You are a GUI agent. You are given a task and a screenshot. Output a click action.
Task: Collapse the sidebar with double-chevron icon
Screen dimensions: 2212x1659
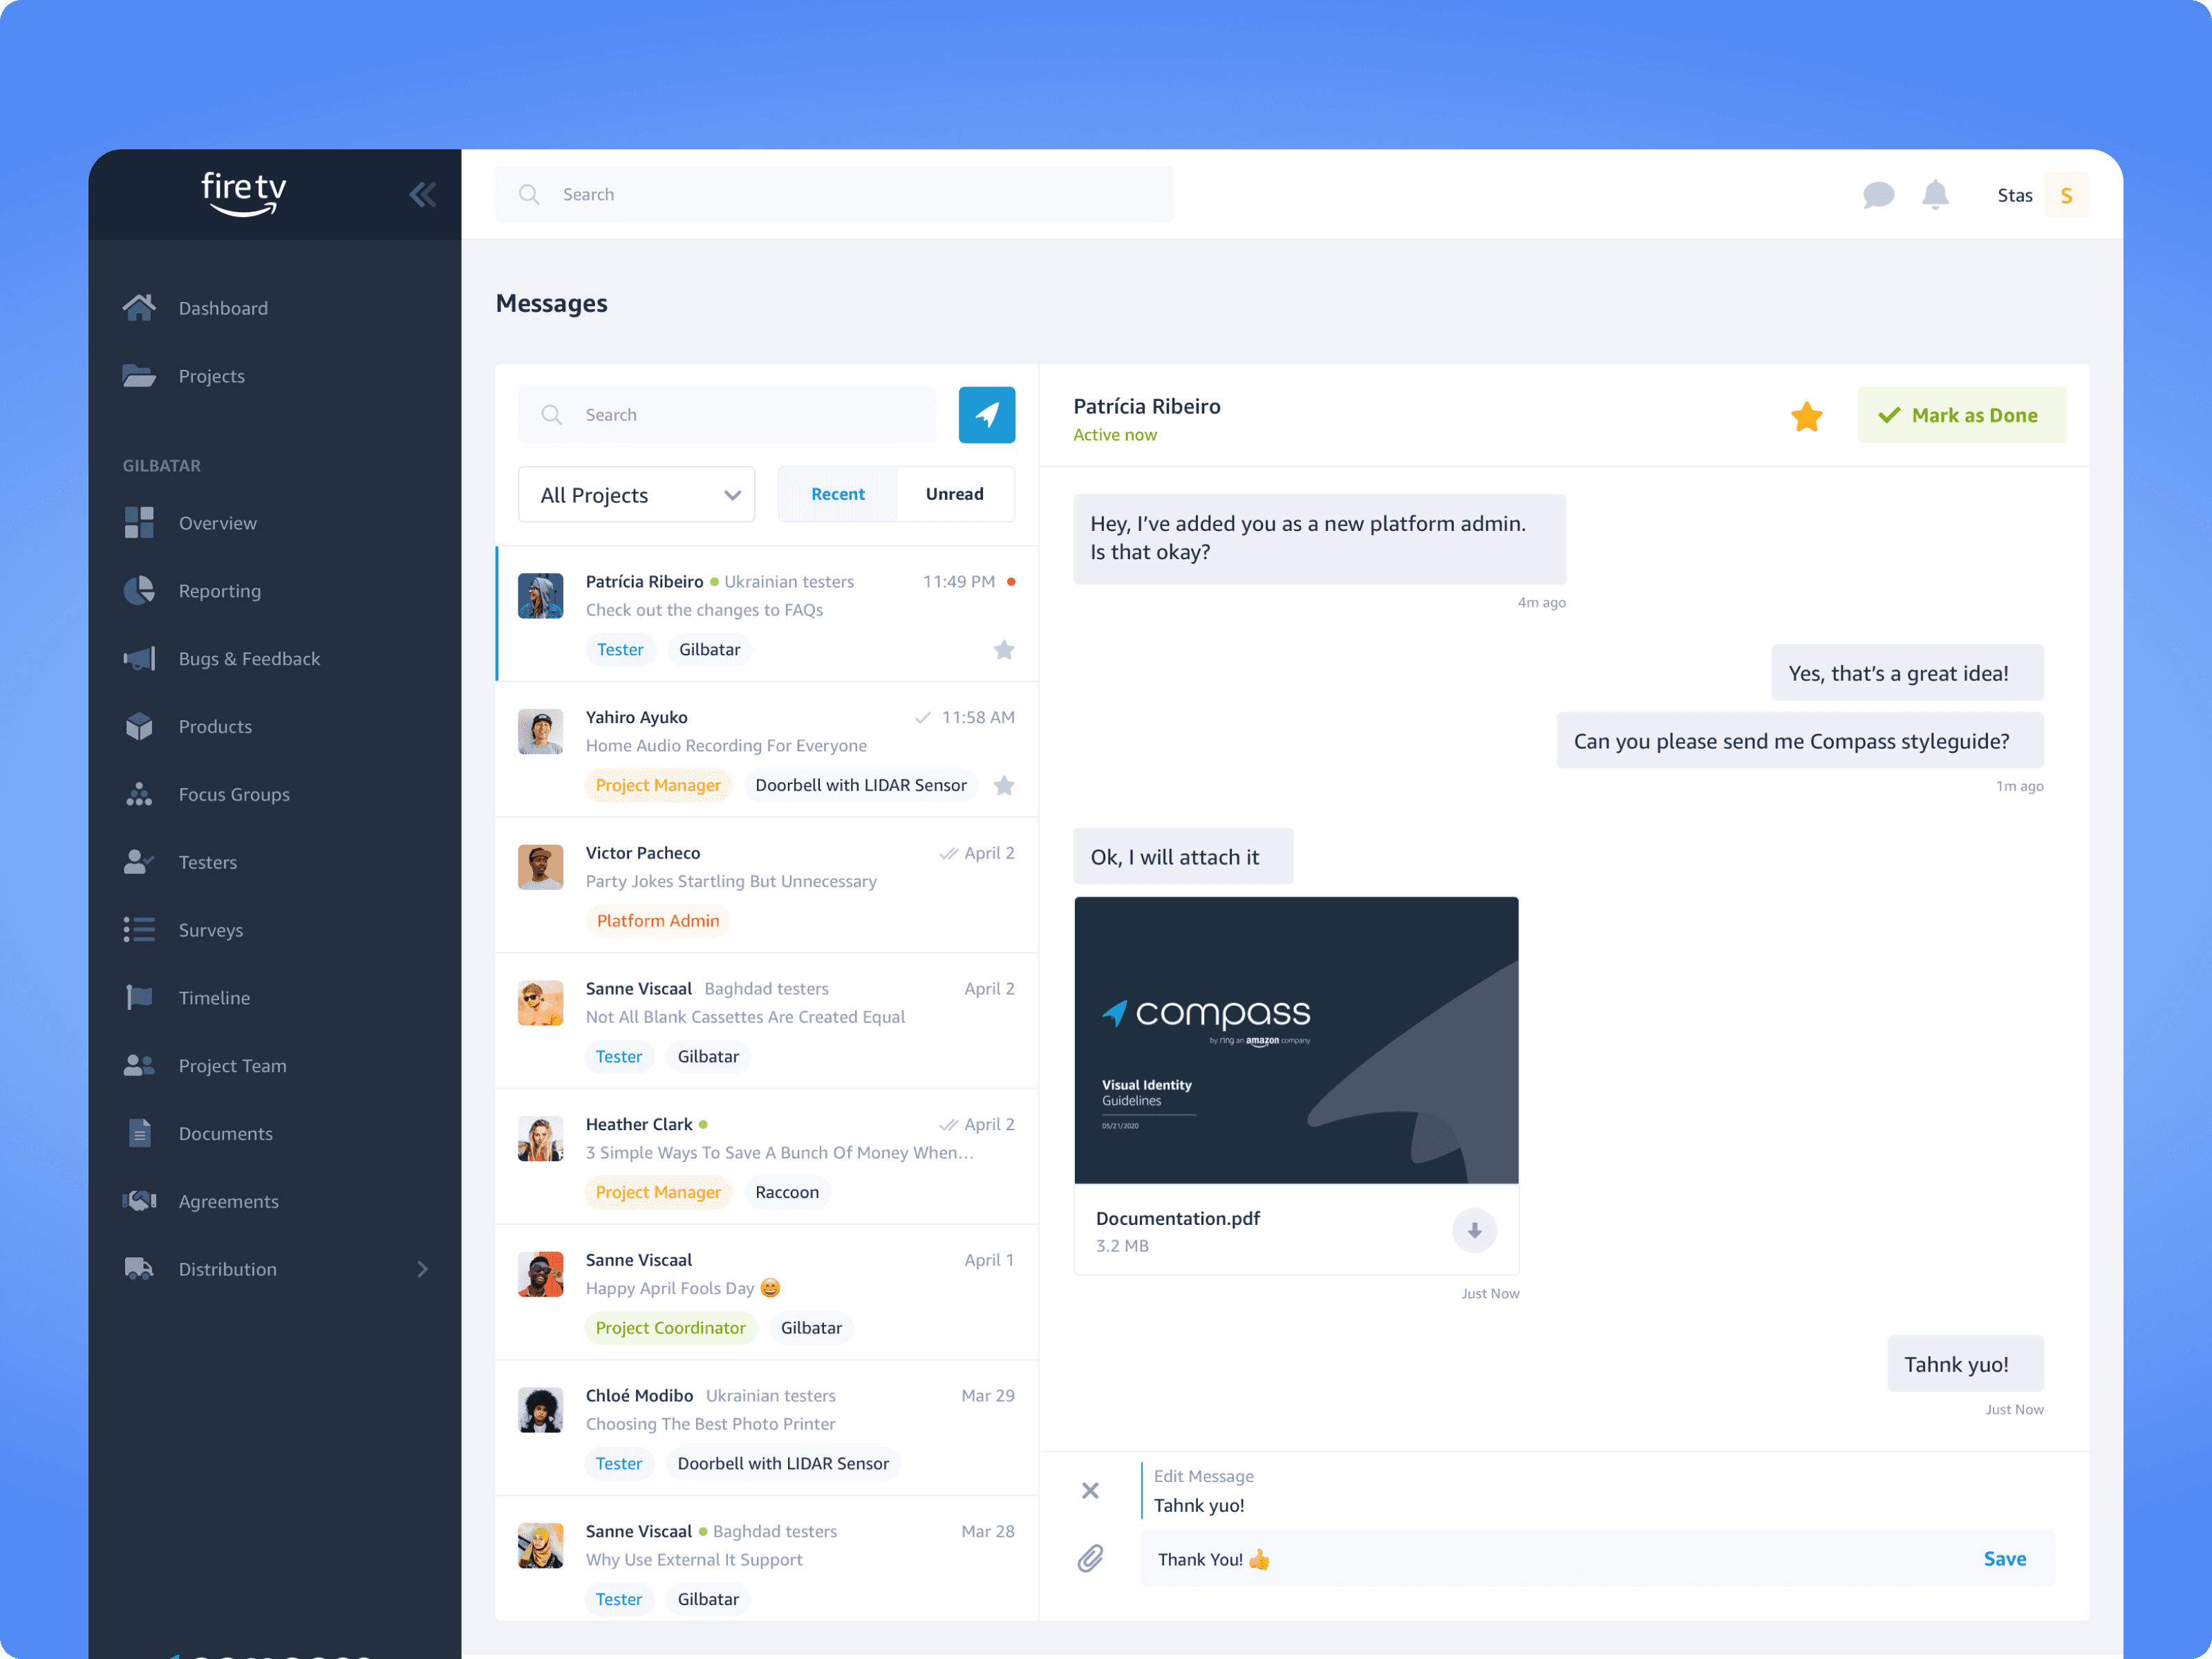point(422,194)
